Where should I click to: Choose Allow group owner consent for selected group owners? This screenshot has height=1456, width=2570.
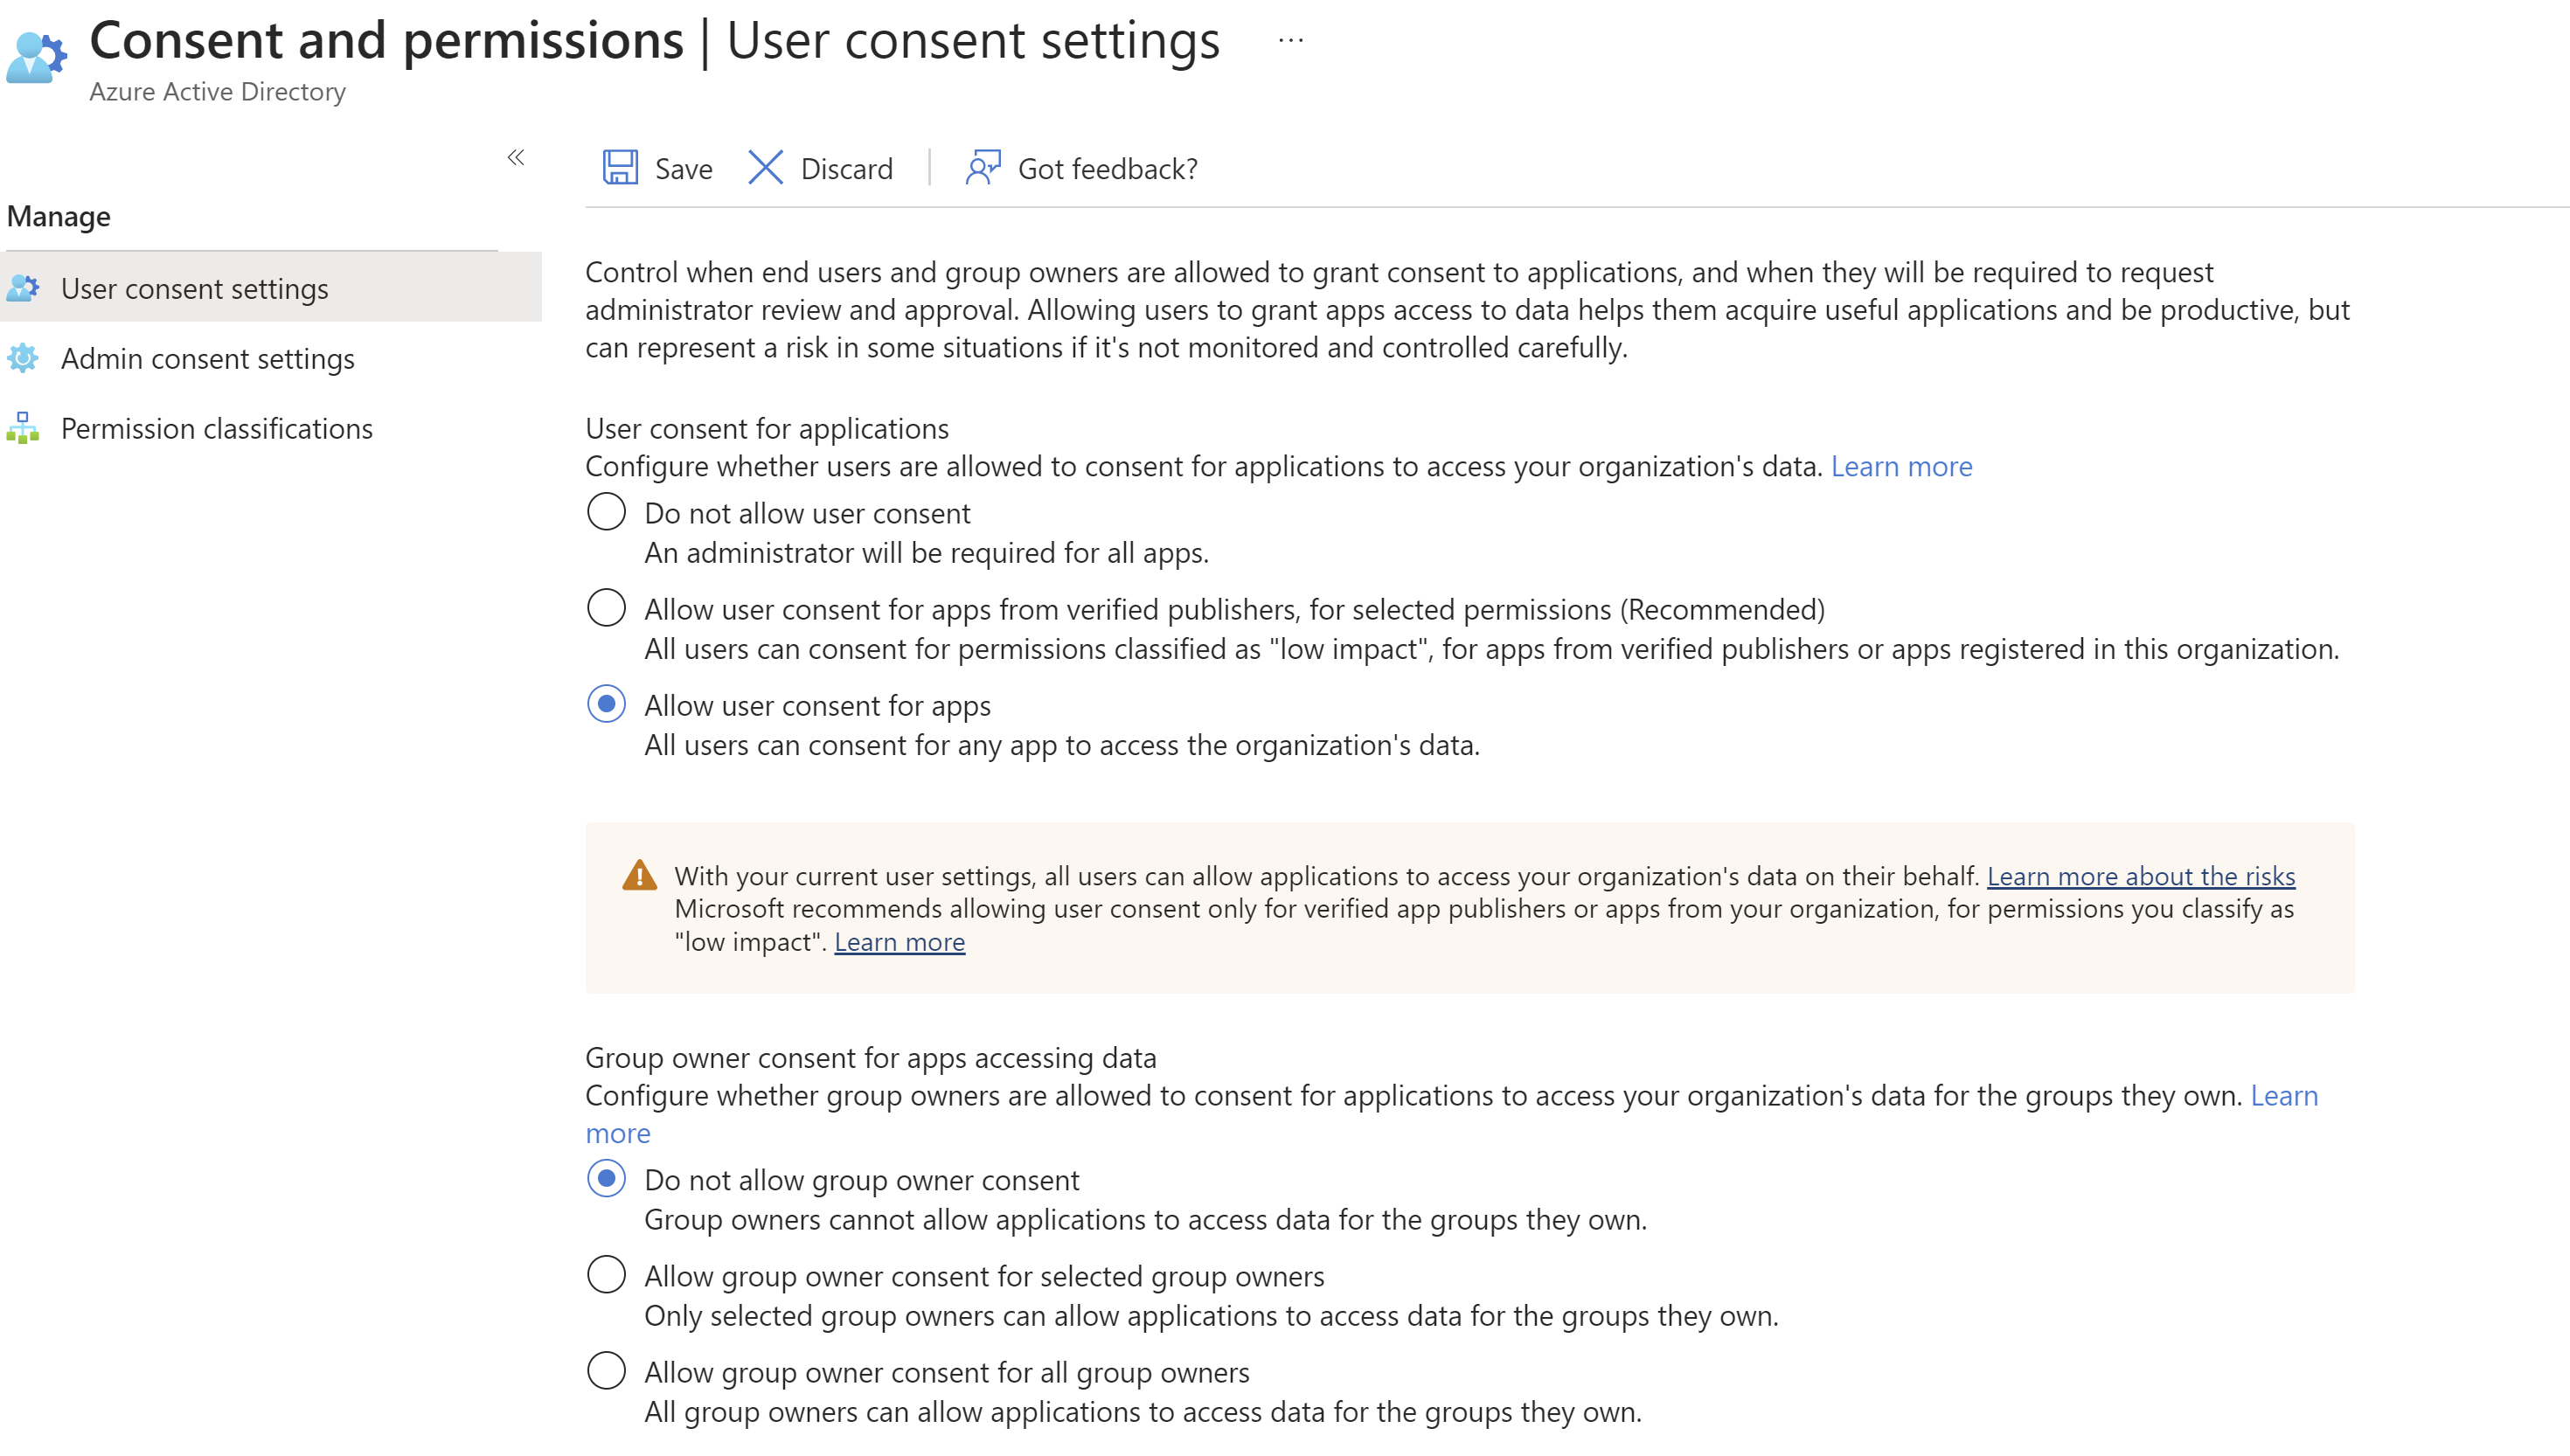(x=606, y=1275)
